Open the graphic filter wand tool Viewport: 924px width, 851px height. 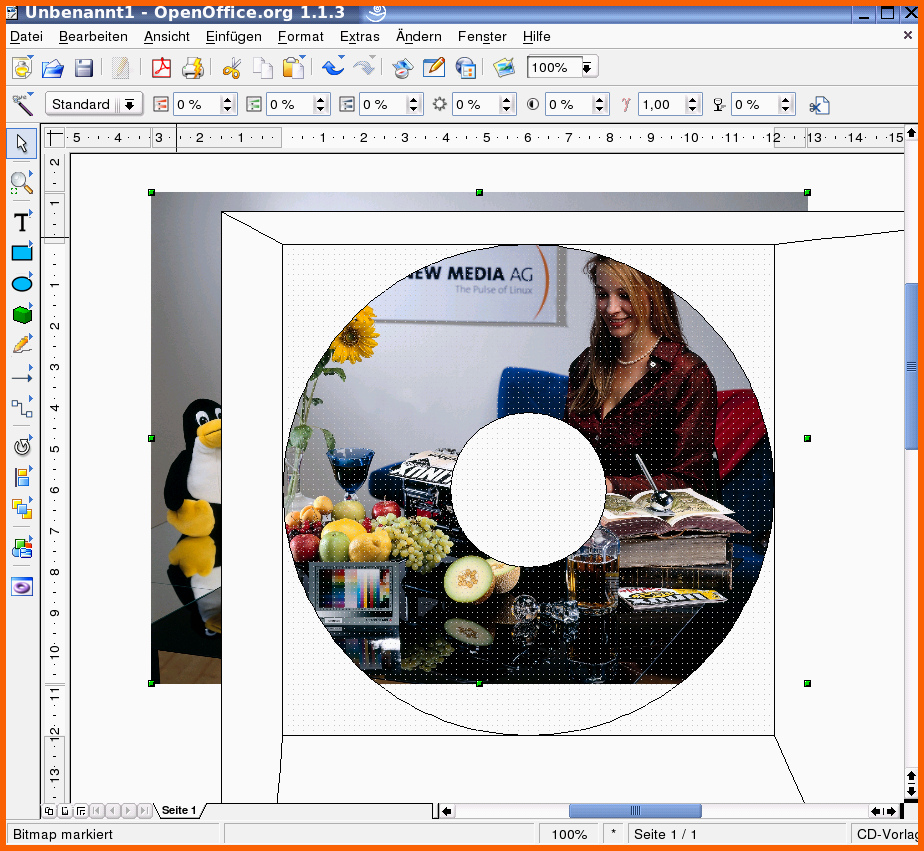pyautogui.click(x=23, y=104)
